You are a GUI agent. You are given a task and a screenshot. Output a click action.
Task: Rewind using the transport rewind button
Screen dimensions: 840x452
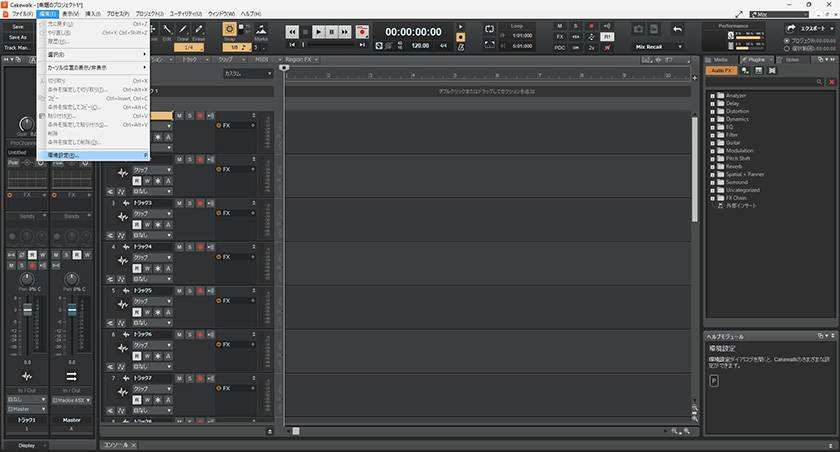293,32
